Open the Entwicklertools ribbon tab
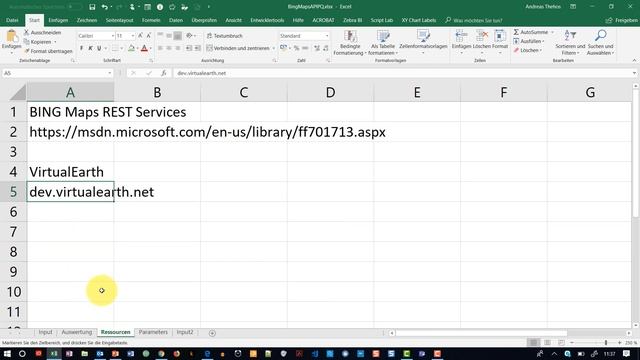 tap(267, 20)
